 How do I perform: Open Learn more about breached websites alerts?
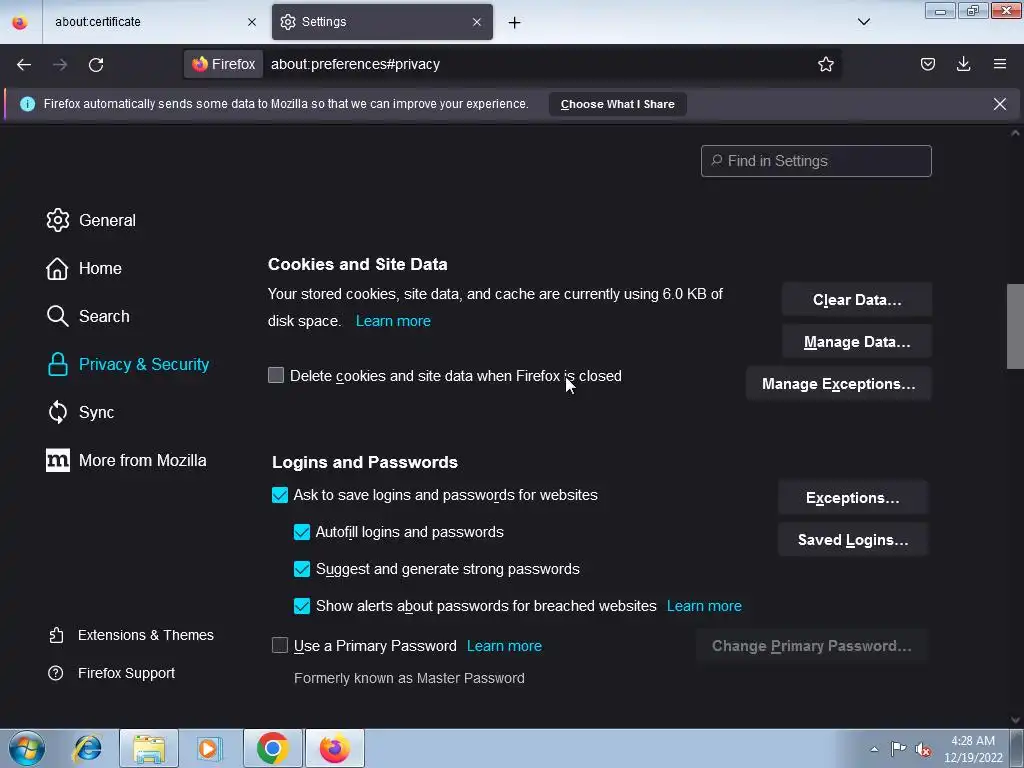coord(704,606)
